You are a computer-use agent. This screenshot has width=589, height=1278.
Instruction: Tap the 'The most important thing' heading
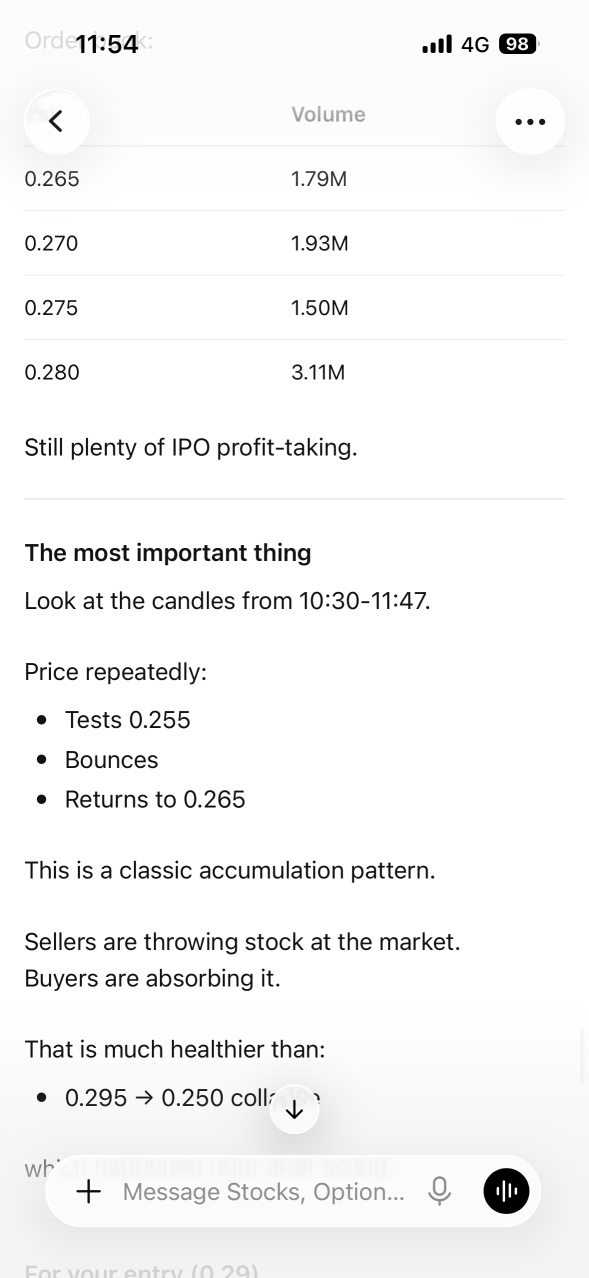click(x=168, y=553)
